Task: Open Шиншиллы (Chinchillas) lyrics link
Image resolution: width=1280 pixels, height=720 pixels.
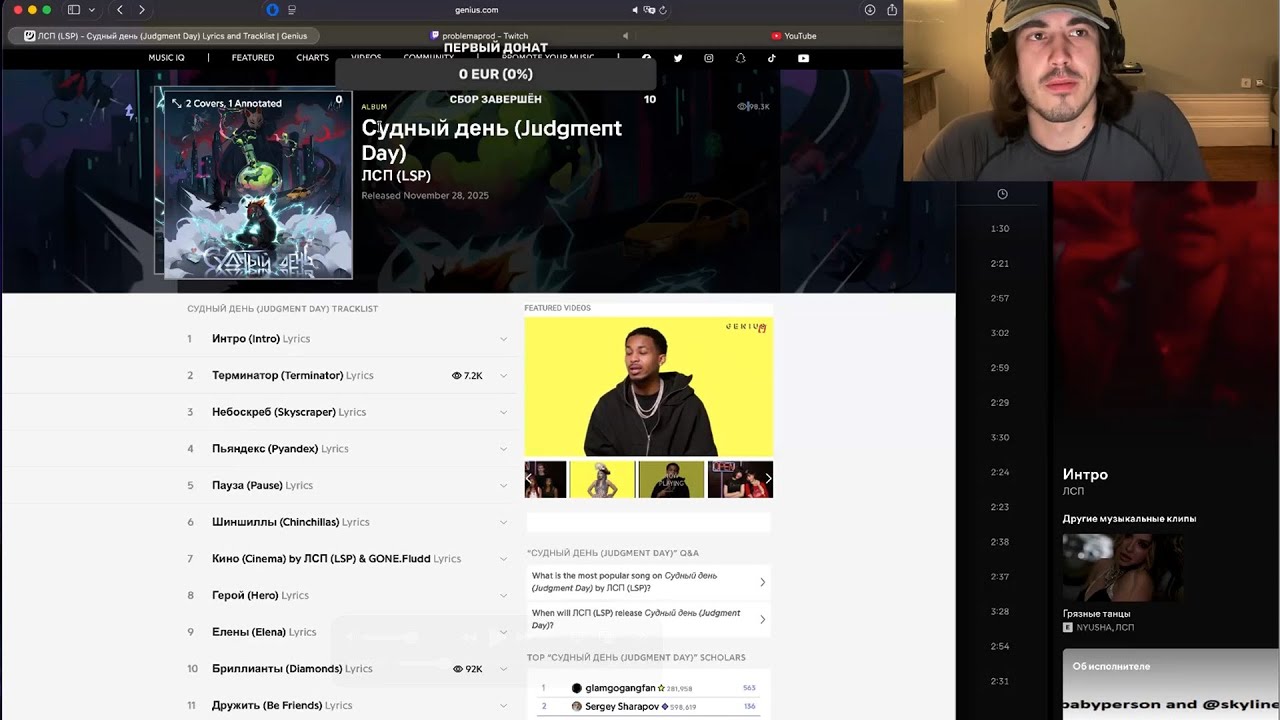Action: [x=291, y=522]
